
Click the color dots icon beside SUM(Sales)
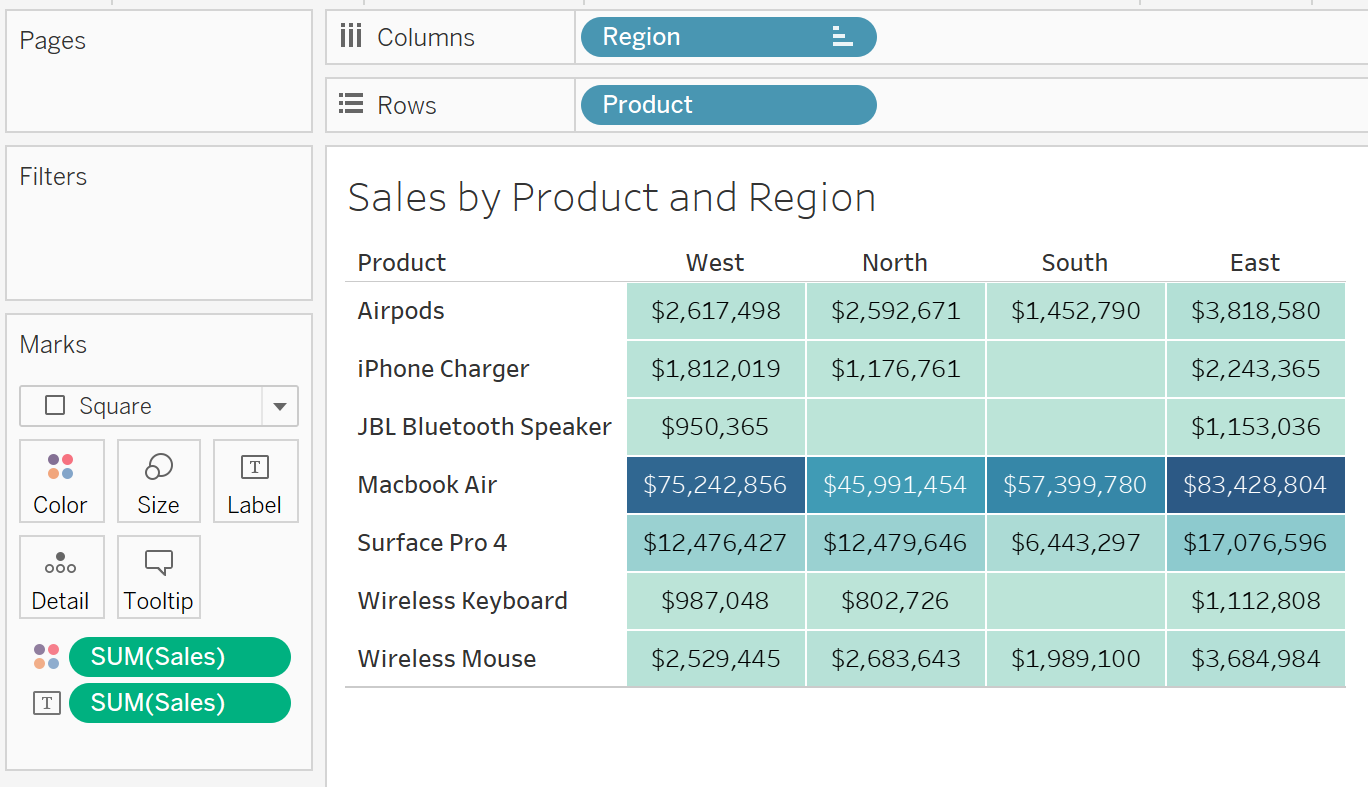tap(47, 657)
